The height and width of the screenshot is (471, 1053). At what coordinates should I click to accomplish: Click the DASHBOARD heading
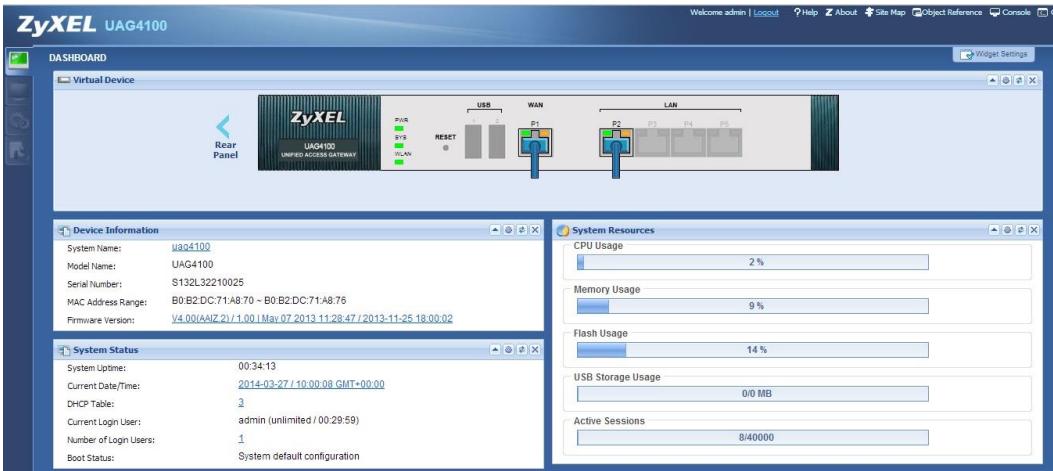(77, 58)
